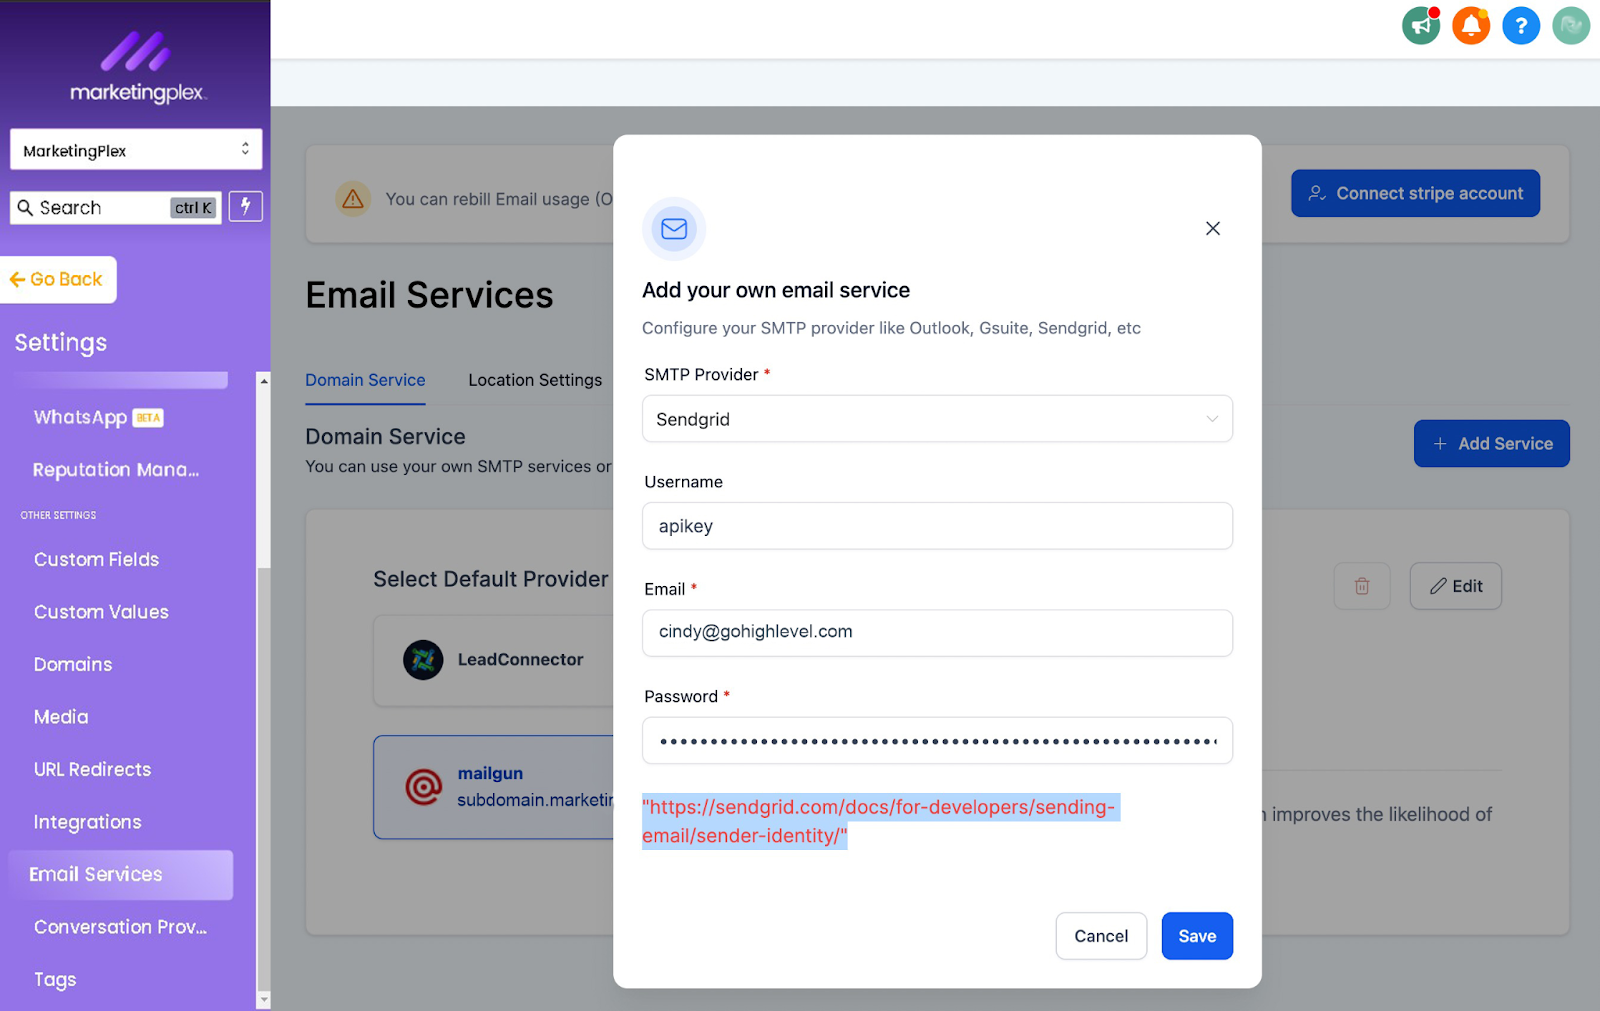Open Media settings
Screen dimensions: 1600x1011
pos(61,717)
